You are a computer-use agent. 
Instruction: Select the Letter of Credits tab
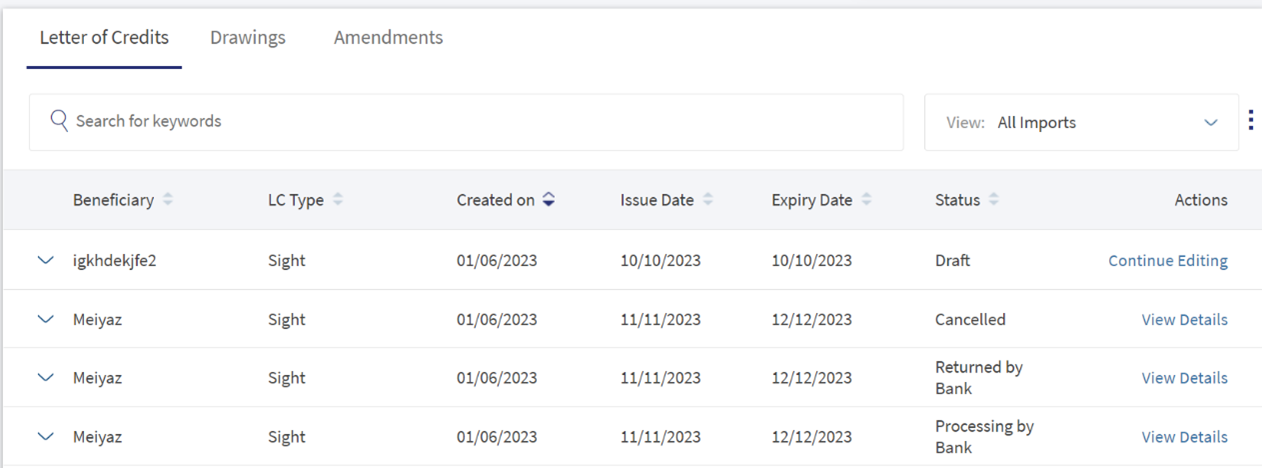pos(104,38)
